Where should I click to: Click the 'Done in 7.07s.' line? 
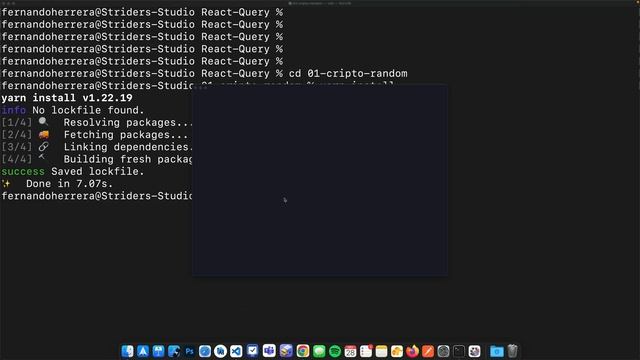pos(69,184)
